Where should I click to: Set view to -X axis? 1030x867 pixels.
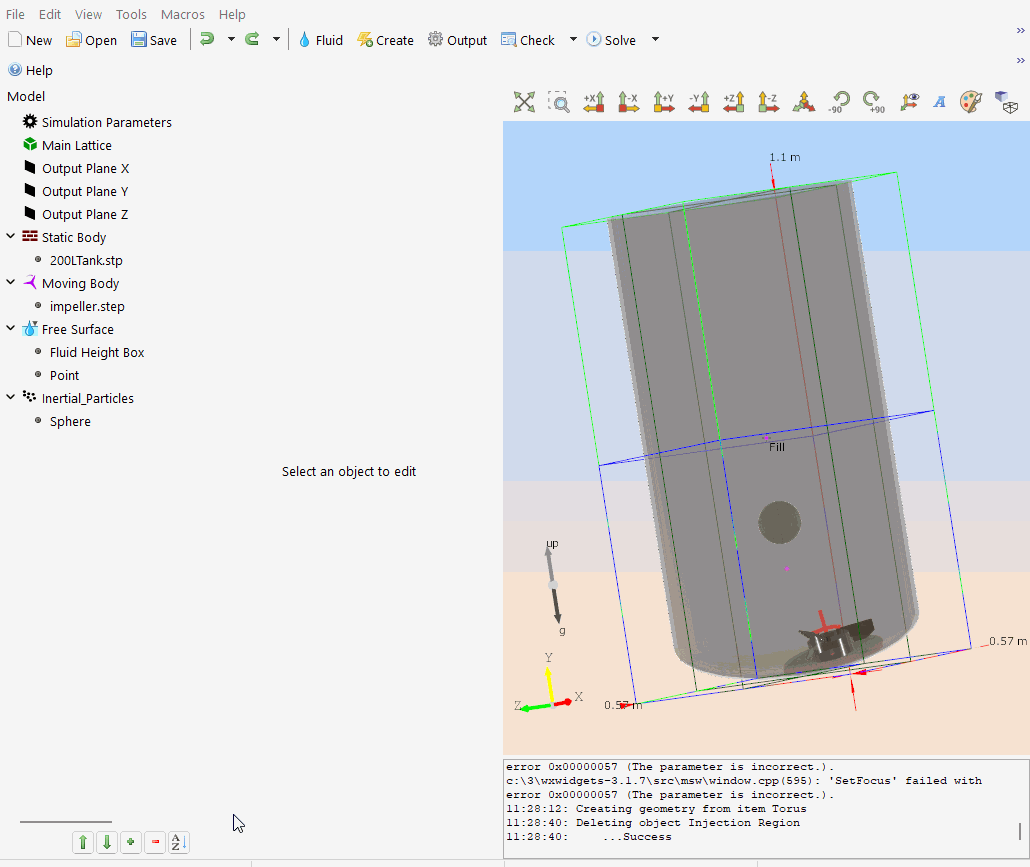(x=629, y=102)
